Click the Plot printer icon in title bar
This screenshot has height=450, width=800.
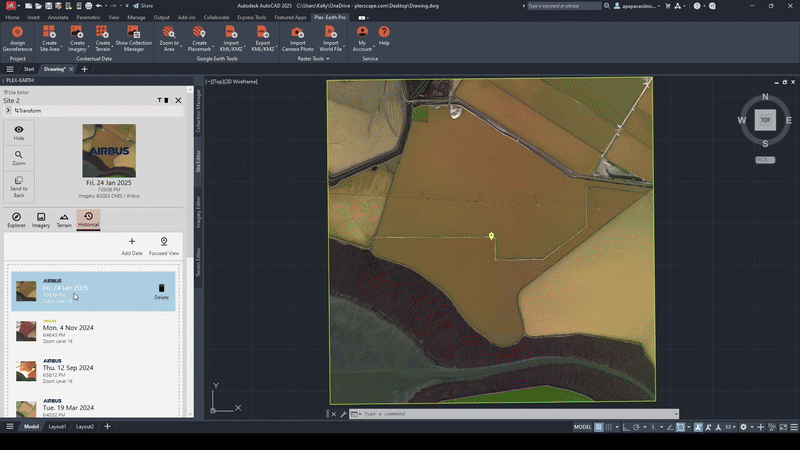pyautogui.click(x=89, y=6)
